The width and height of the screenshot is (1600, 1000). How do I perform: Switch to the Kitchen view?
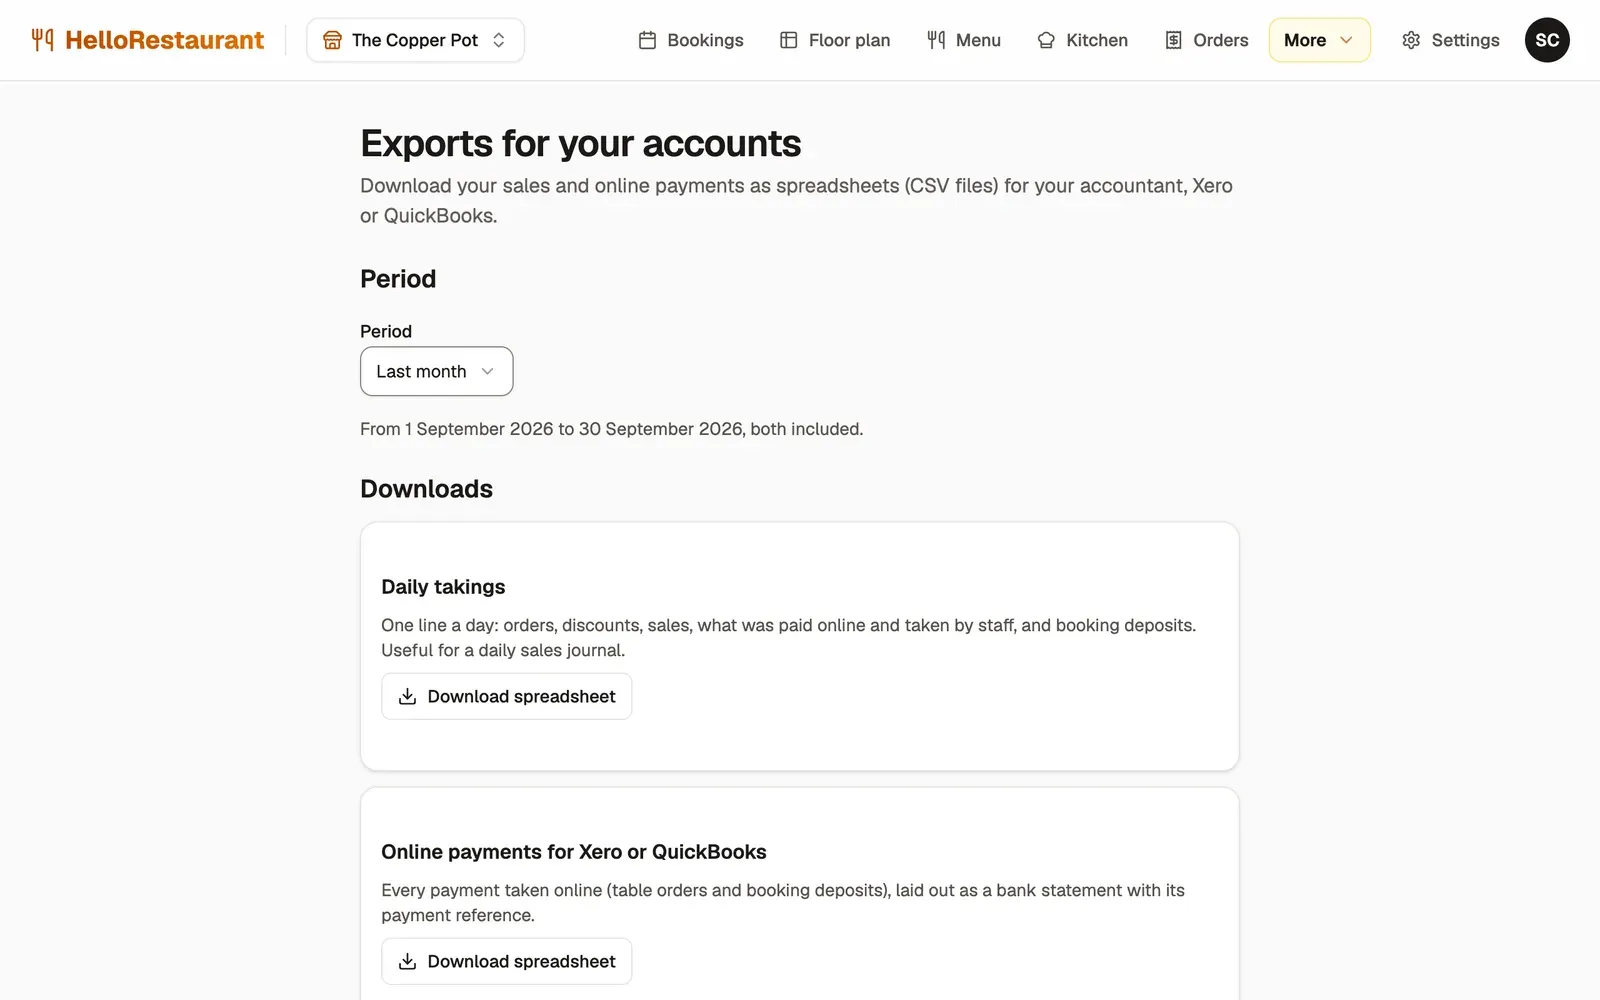pyautogui.click(x=1083, y=40)
